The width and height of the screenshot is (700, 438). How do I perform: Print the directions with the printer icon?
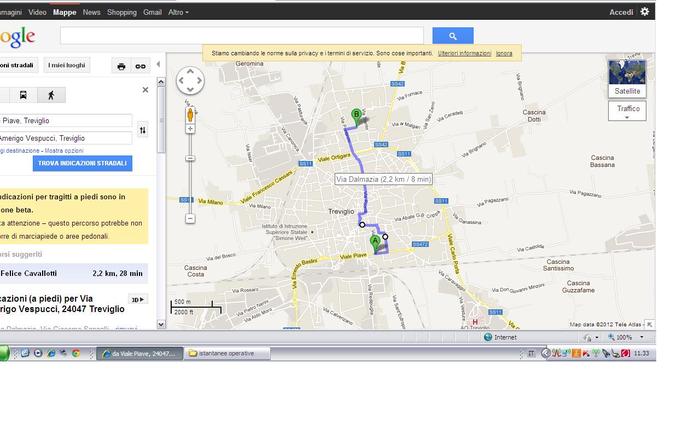121,66
